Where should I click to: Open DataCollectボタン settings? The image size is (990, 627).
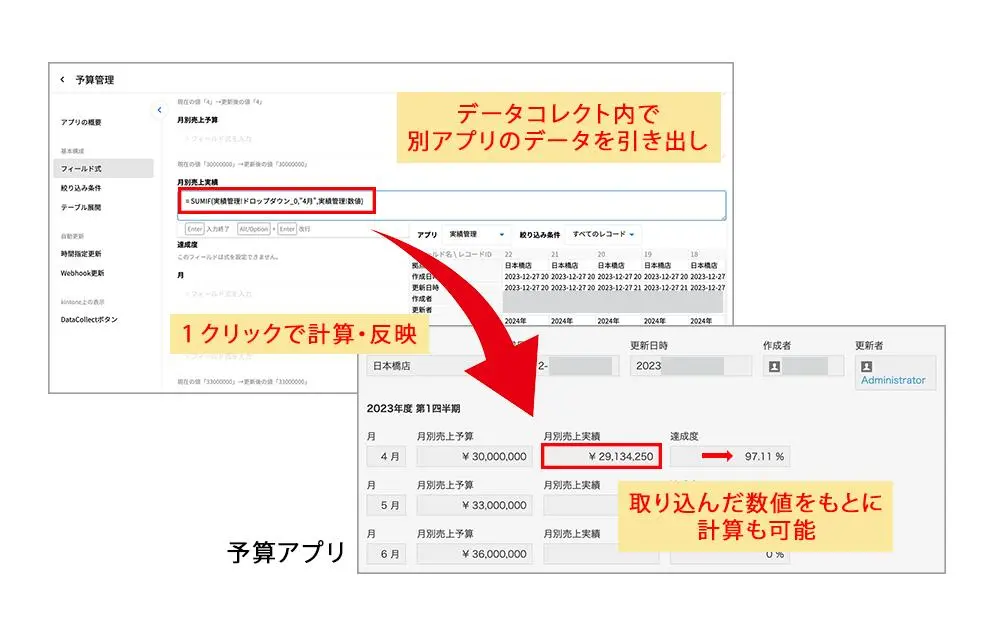click(x=87, y=321)
